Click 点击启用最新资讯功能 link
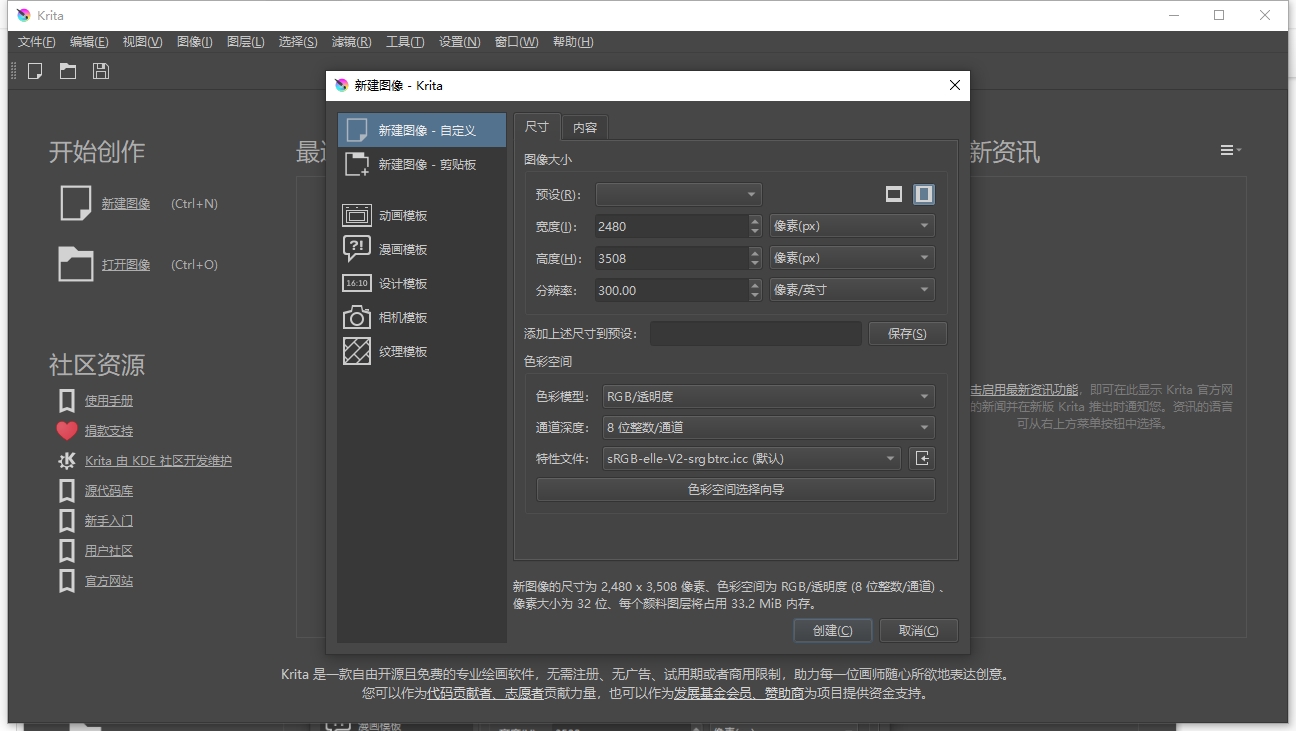Screen dimensions: 1296x731 (1024, 390)
